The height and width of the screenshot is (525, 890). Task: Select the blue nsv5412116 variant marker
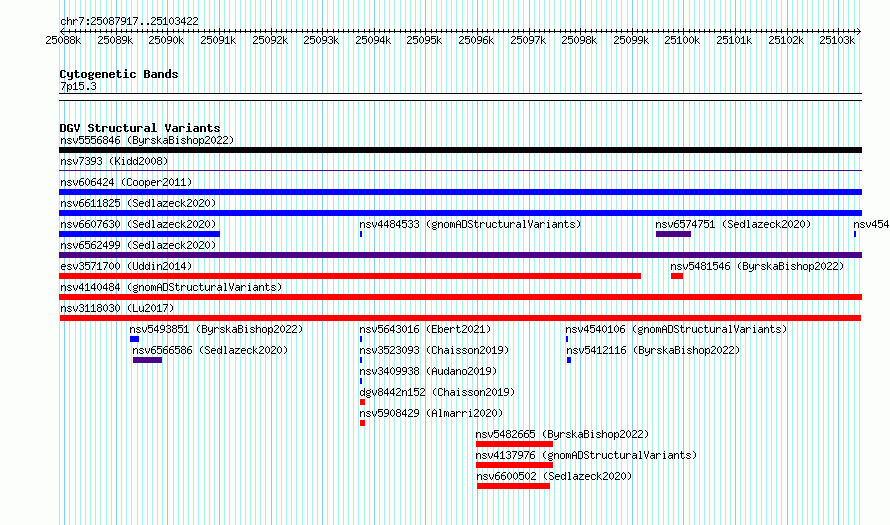[569, 360]
